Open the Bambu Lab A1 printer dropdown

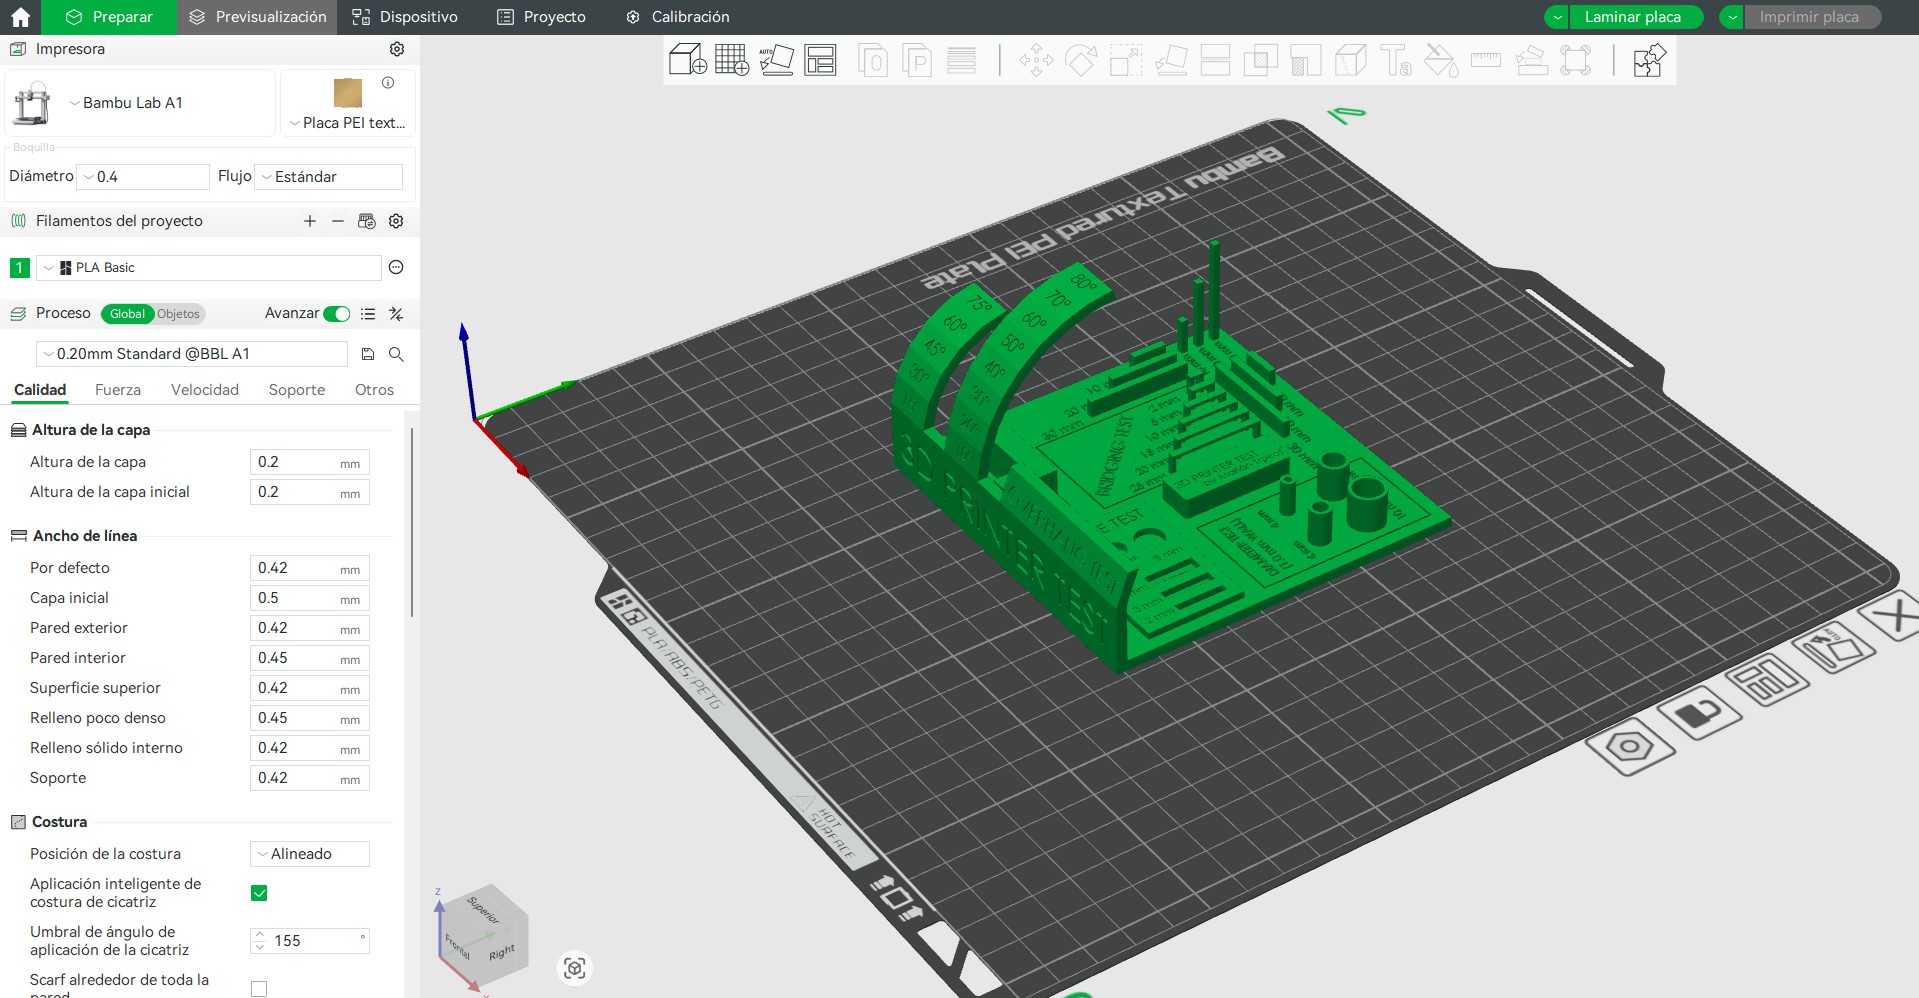130,103
